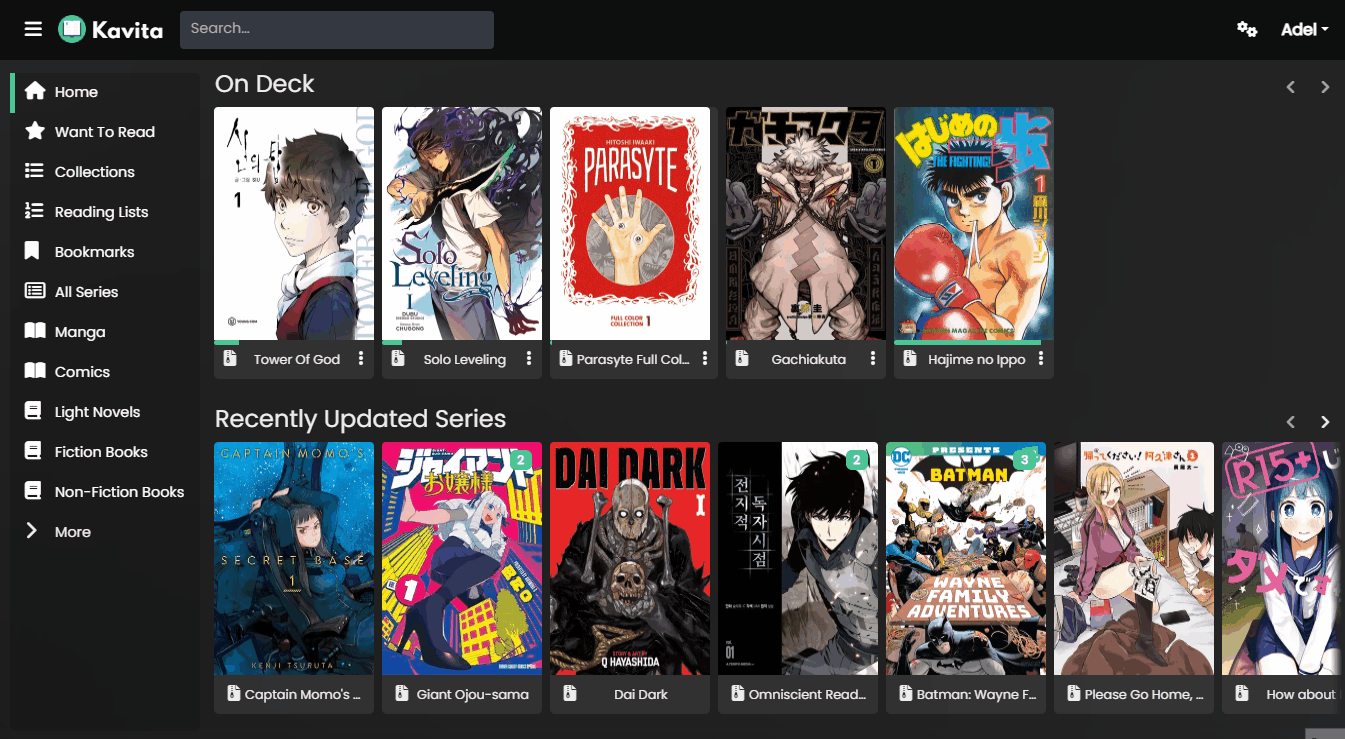1345x739 pixels.
Task: Open Want To Read star icon
Action: coord(35,131)
